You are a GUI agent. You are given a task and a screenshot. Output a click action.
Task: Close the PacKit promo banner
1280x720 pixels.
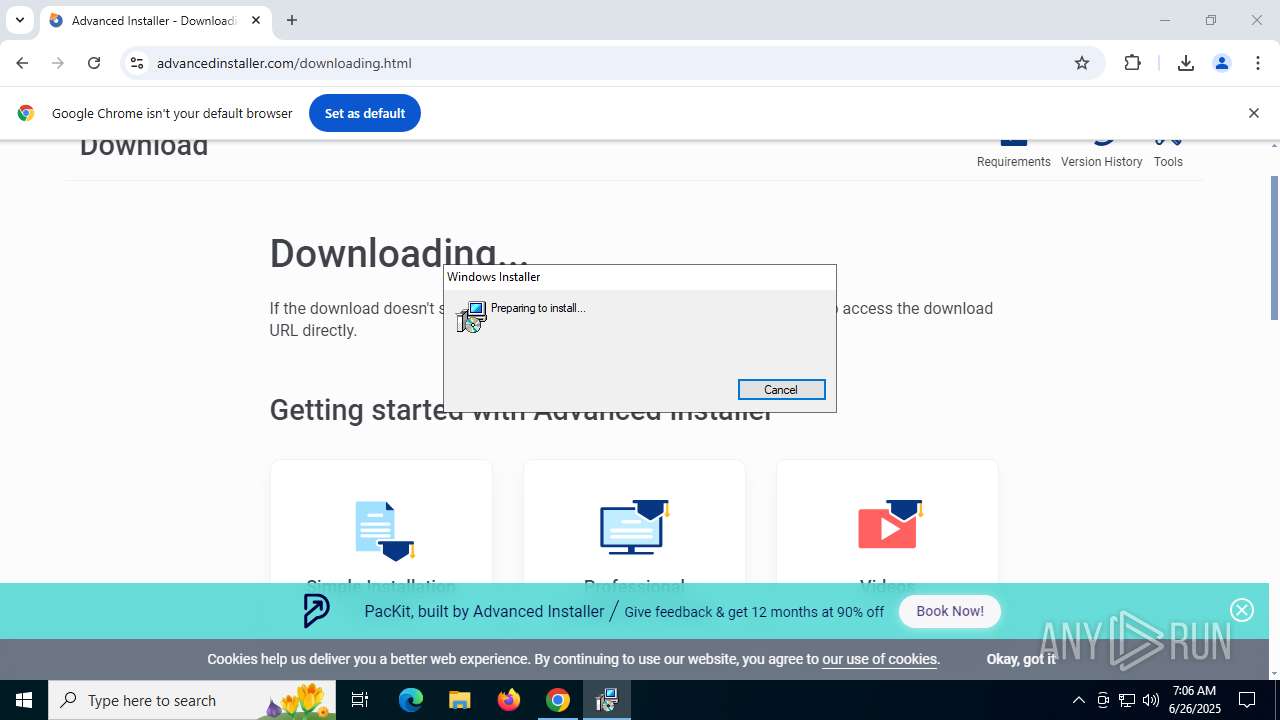point(1242,610)
